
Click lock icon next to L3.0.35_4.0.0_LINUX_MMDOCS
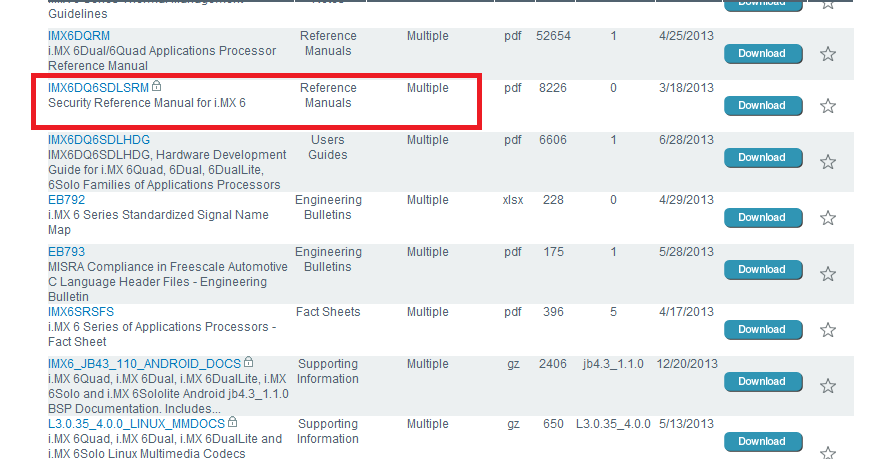232,424
